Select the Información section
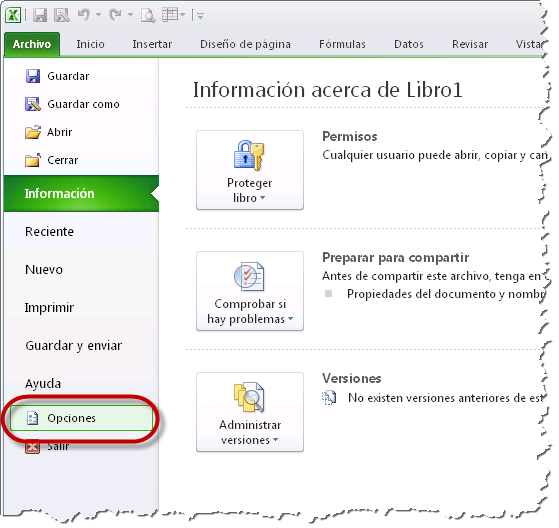559x528 pixels. pos(81,194)
